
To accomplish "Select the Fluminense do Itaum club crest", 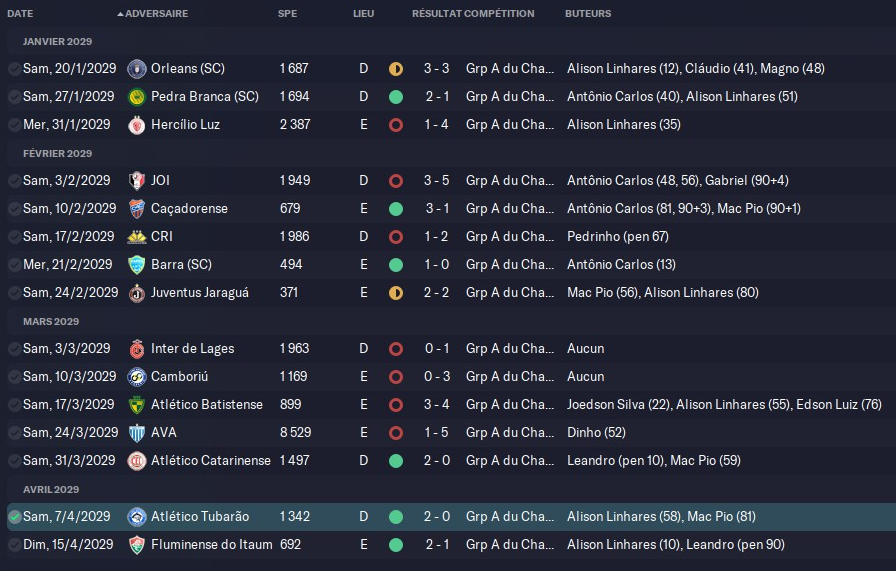I will (x=137, y=545).
